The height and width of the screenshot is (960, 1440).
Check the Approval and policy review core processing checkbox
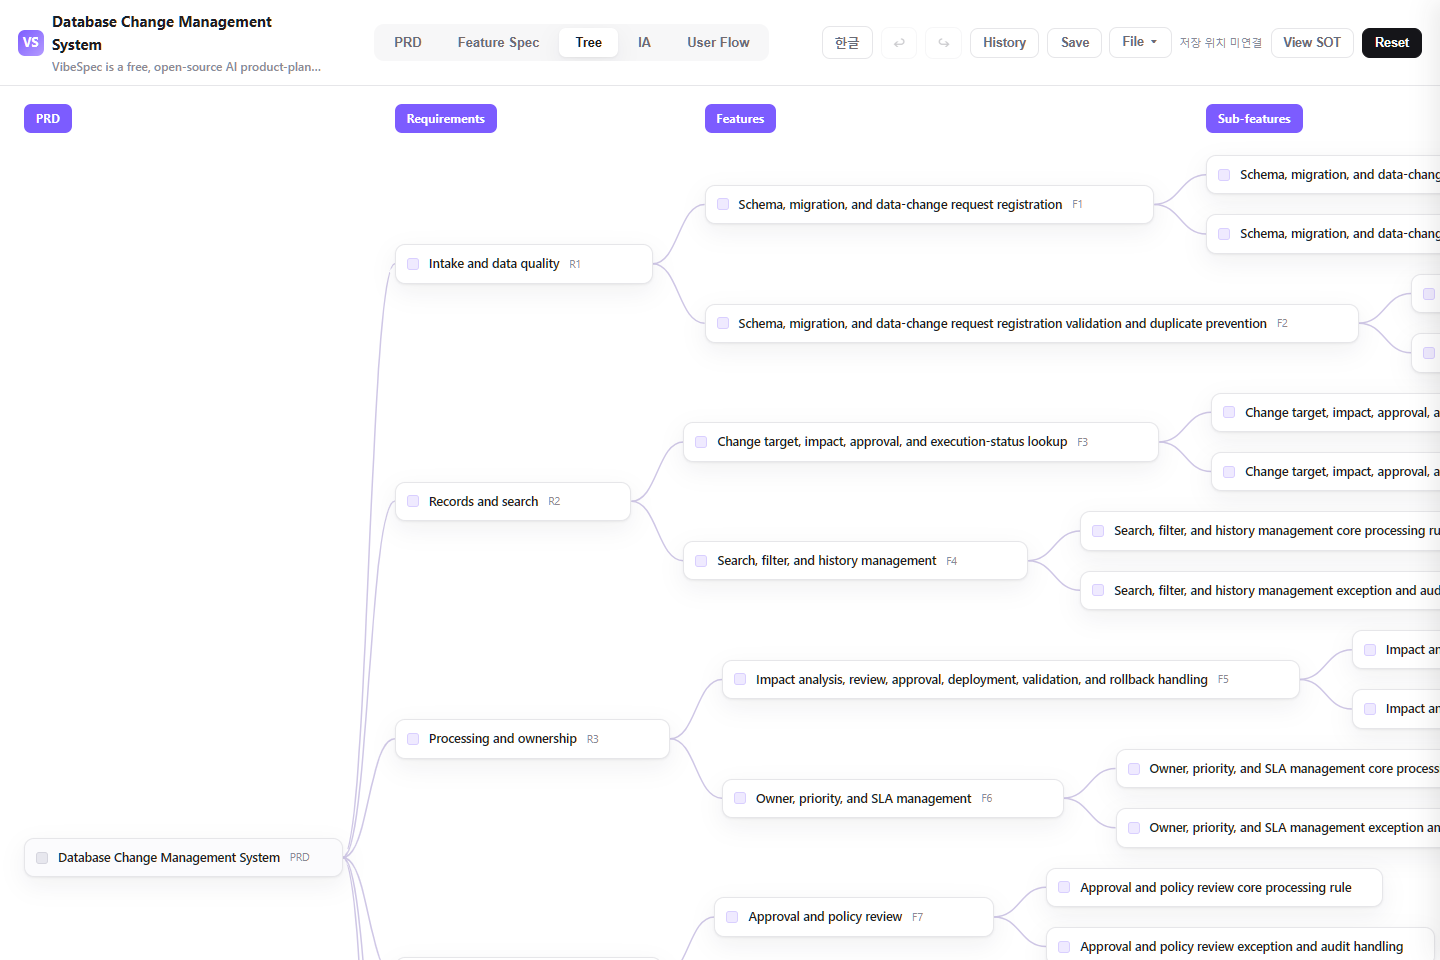pyautogui.click(x=1064, y=888)
